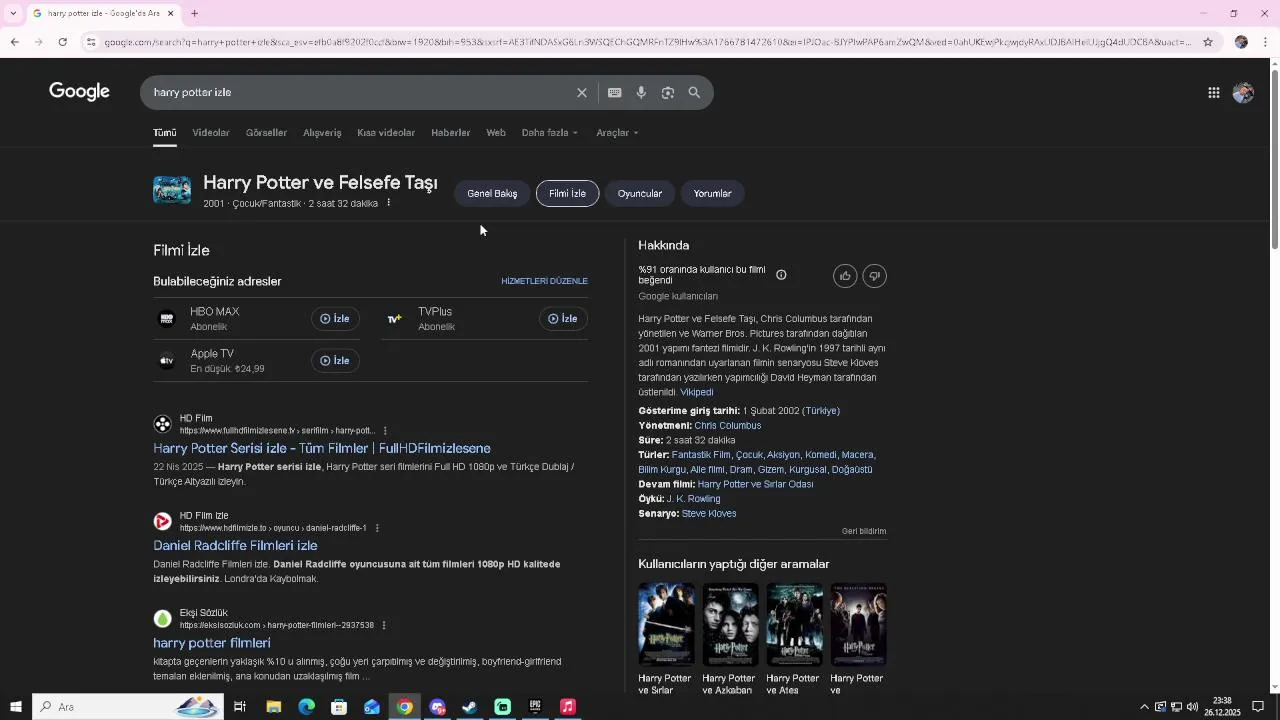Switch to the Görseller tab
The width and height of the screenshot is (1280, 720).
266,133
